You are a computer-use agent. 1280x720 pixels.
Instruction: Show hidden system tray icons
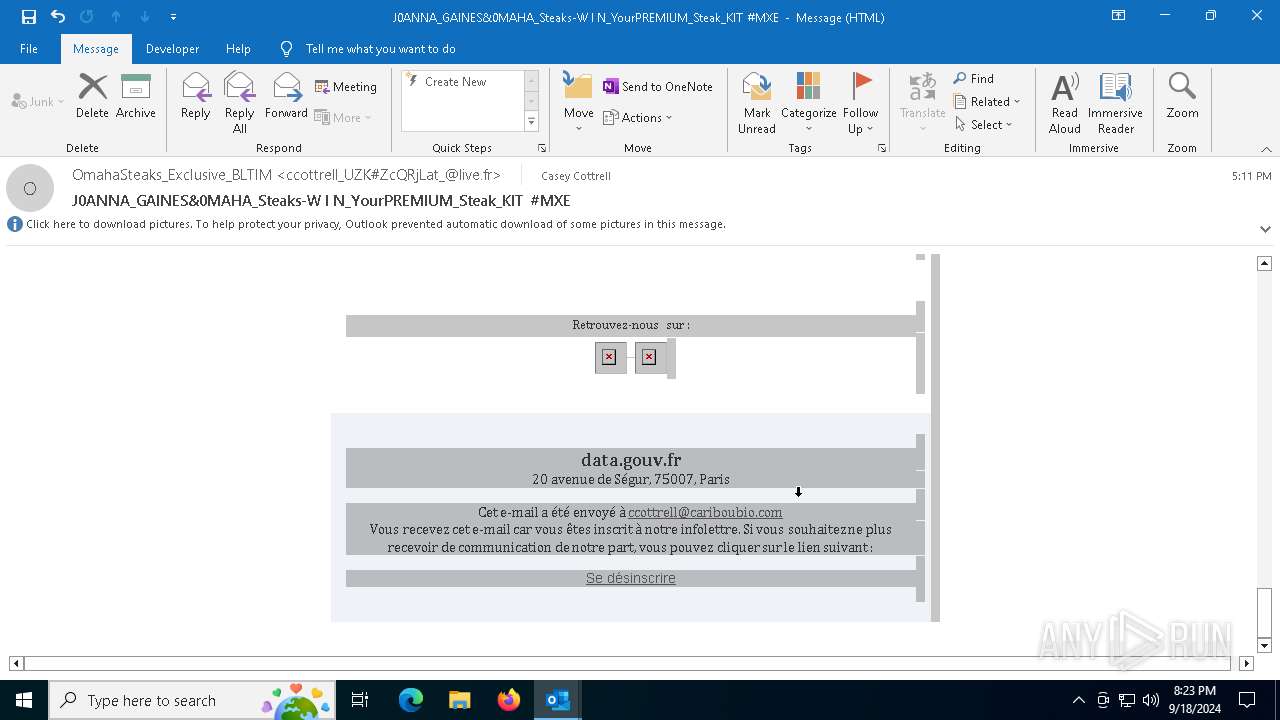[x=1078, y=700]
